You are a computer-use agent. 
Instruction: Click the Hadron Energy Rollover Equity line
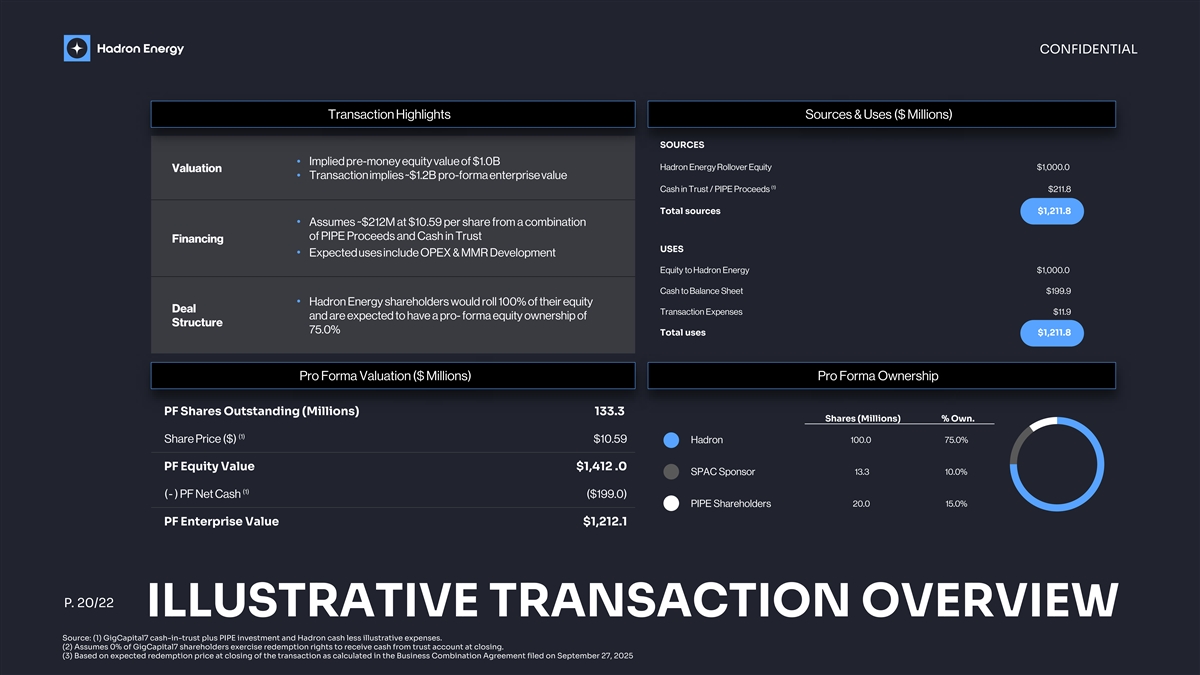tap(716, 167)
